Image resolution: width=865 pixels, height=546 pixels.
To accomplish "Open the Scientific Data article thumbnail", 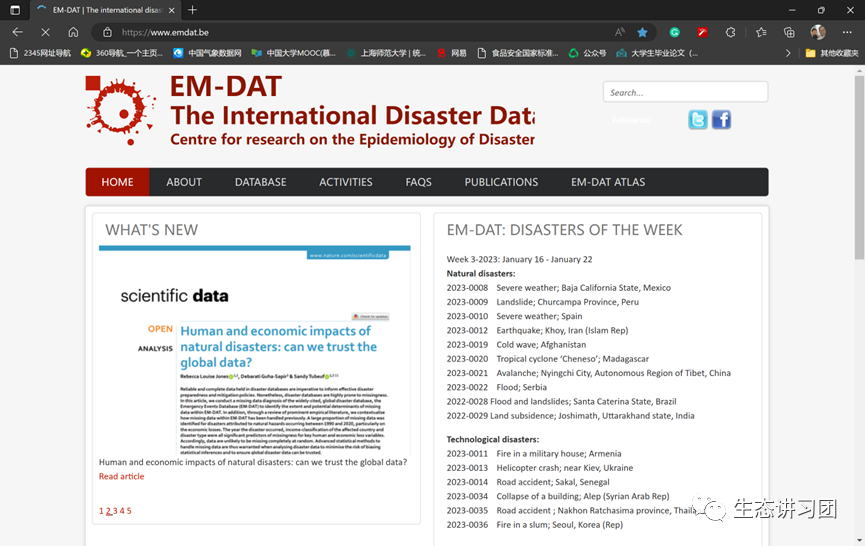I will tap(254, 350).
